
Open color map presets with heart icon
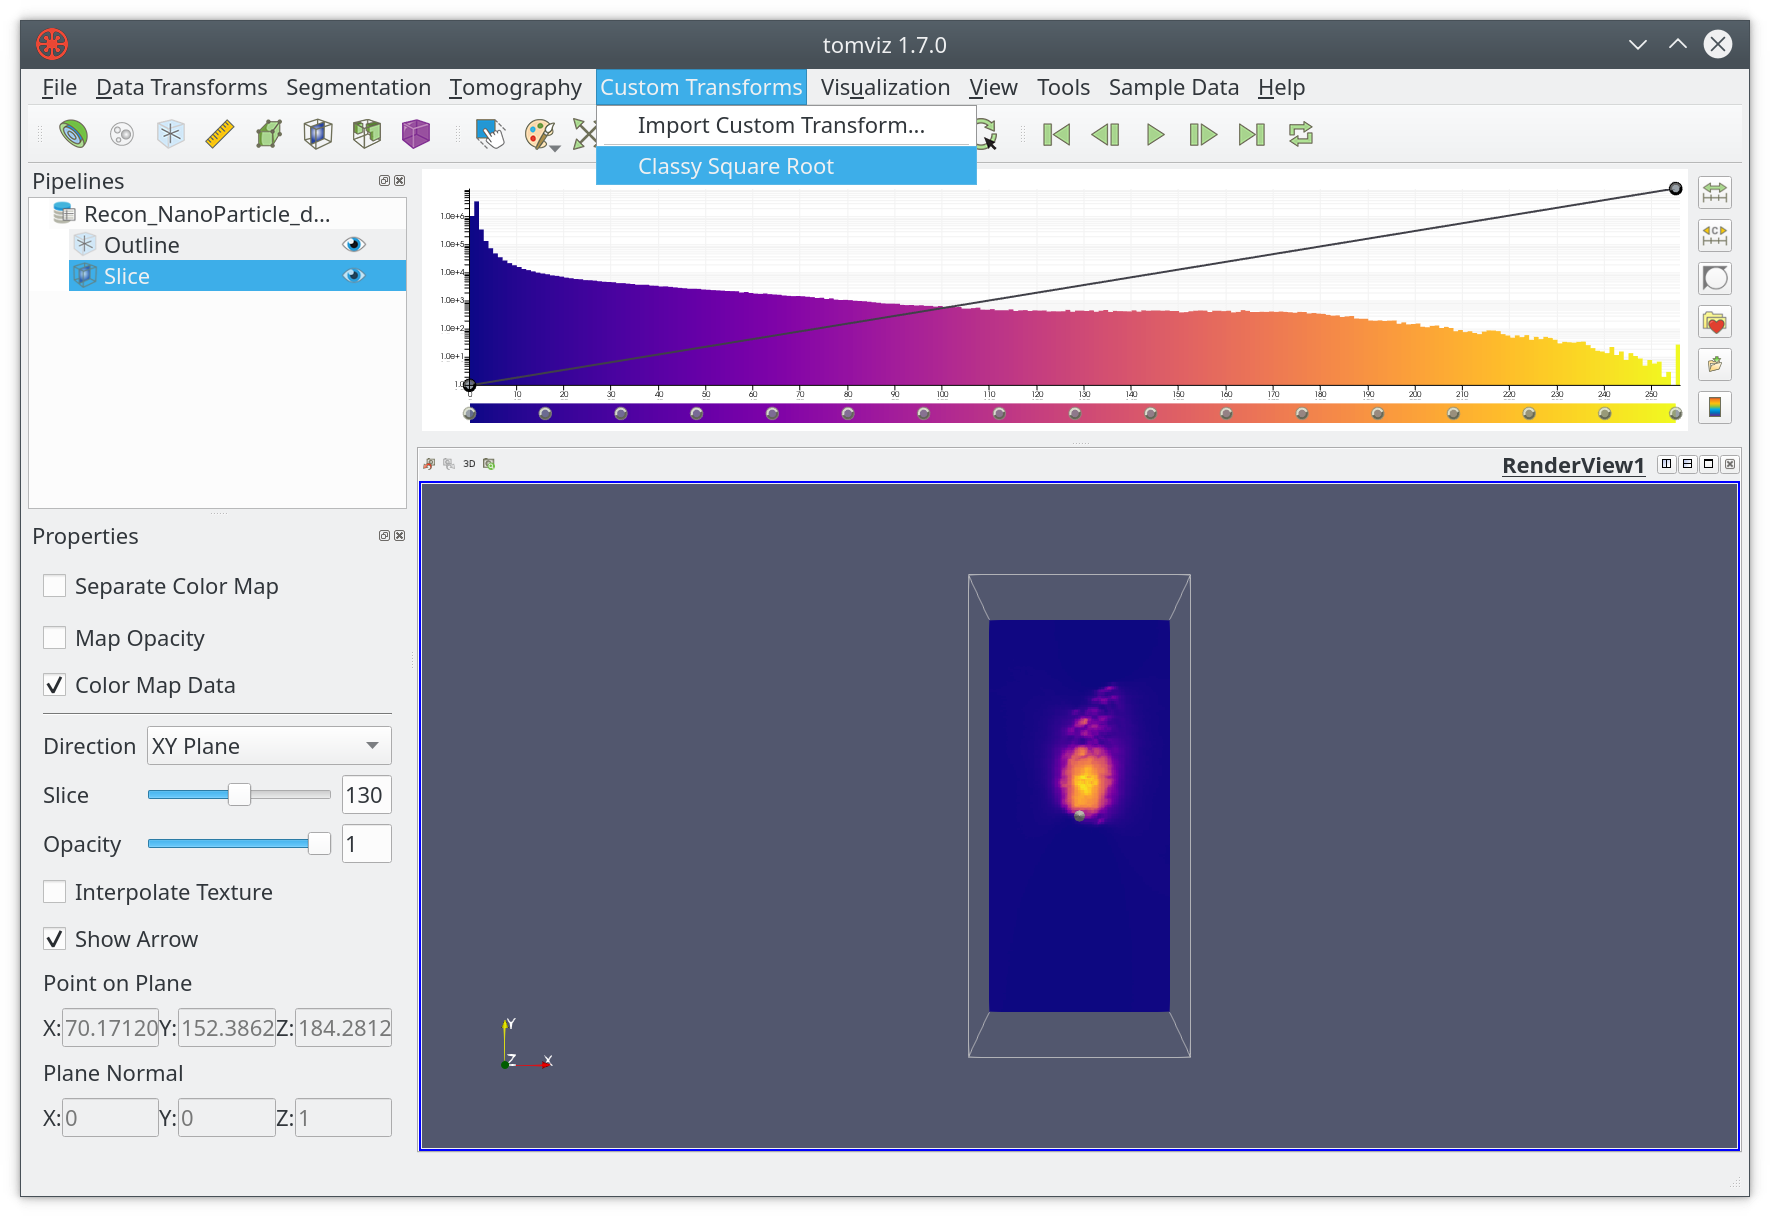pyautogui.click(x=1715, y=322)
